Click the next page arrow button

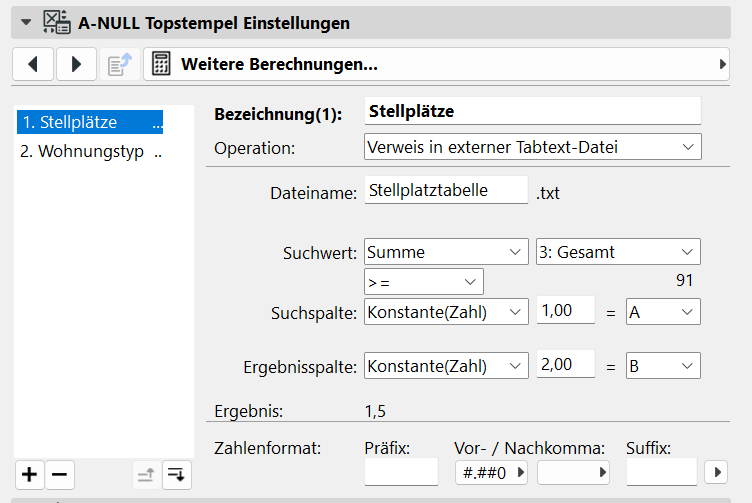click(x=76, y=65)
